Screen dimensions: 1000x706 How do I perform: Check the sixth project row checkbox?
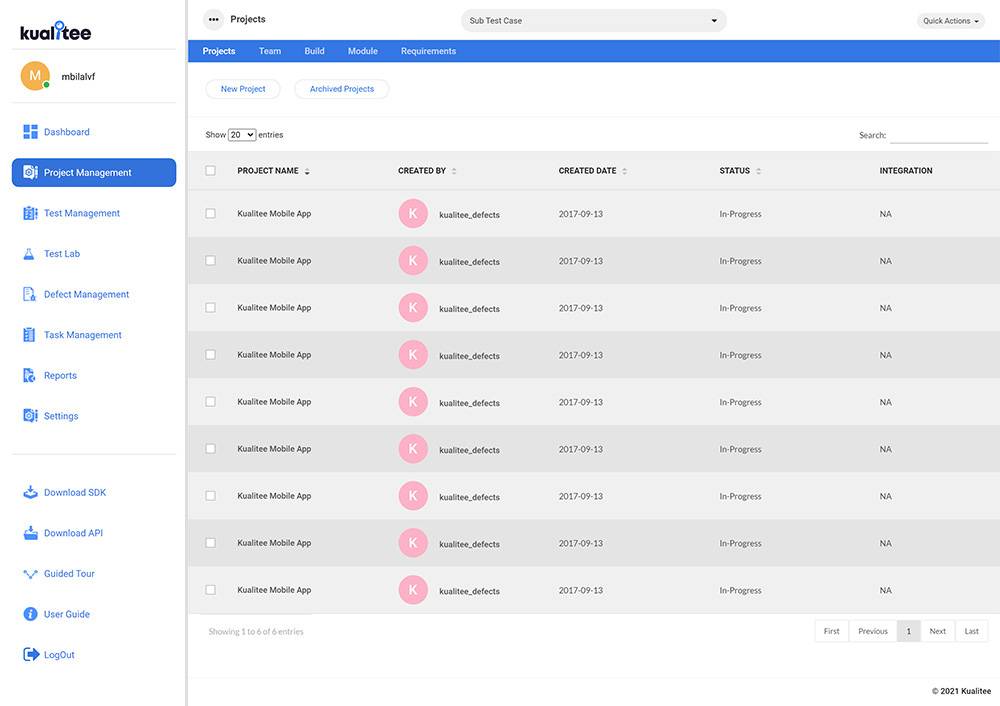click(210, 448)
